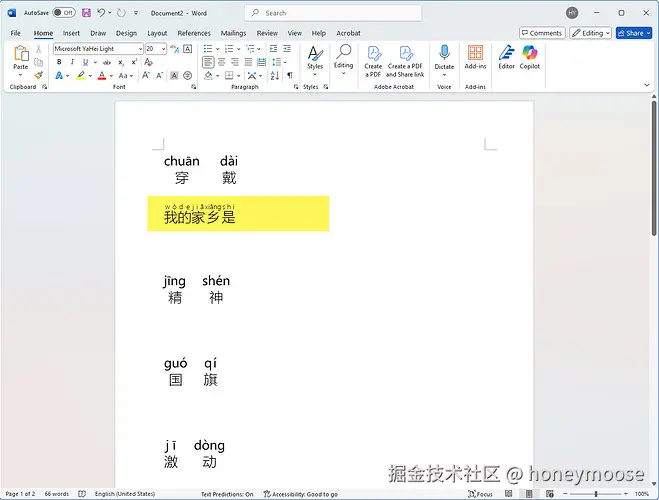Viewport: 659px width, 500px height.
Task: Switch to the References tab
Action: click(194, 33)
